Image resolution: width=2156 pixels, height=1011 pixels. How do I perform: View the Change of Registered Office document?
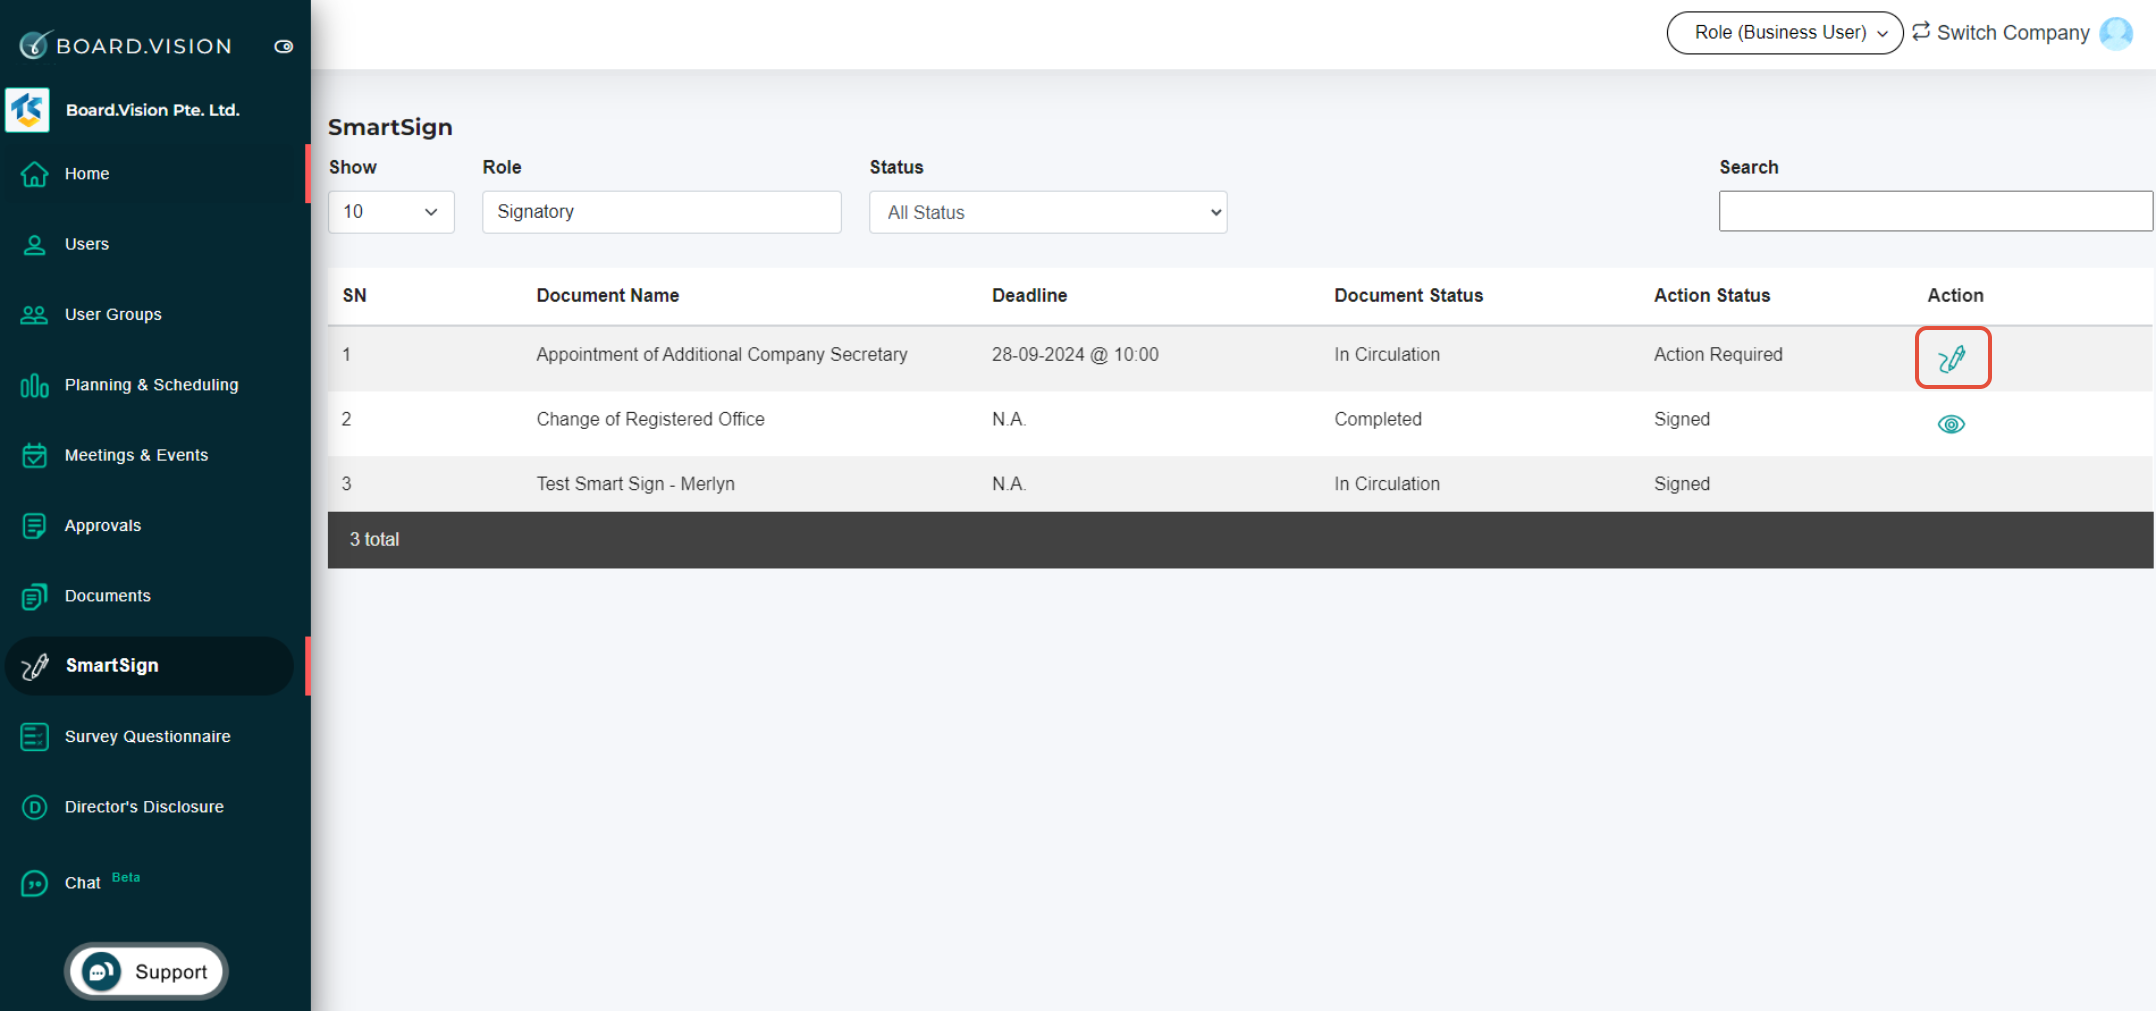[x=1951, y=425]
